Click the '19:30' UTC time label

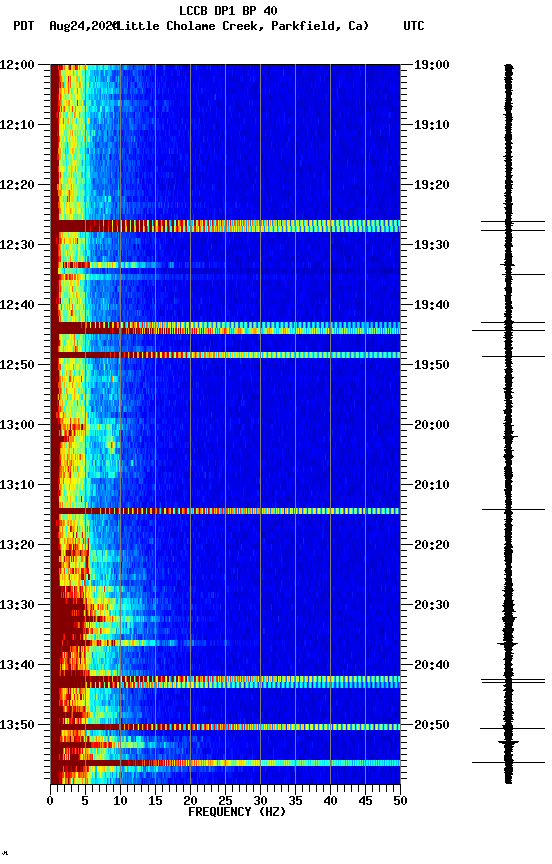tap(432, 245)
